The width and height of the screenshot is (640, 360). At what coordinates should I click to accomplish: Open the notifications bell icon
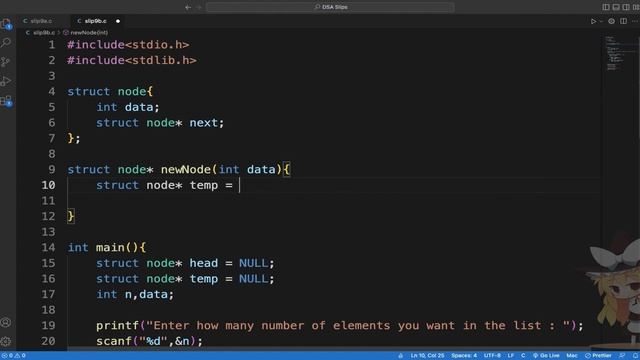(x=635, y=356)
